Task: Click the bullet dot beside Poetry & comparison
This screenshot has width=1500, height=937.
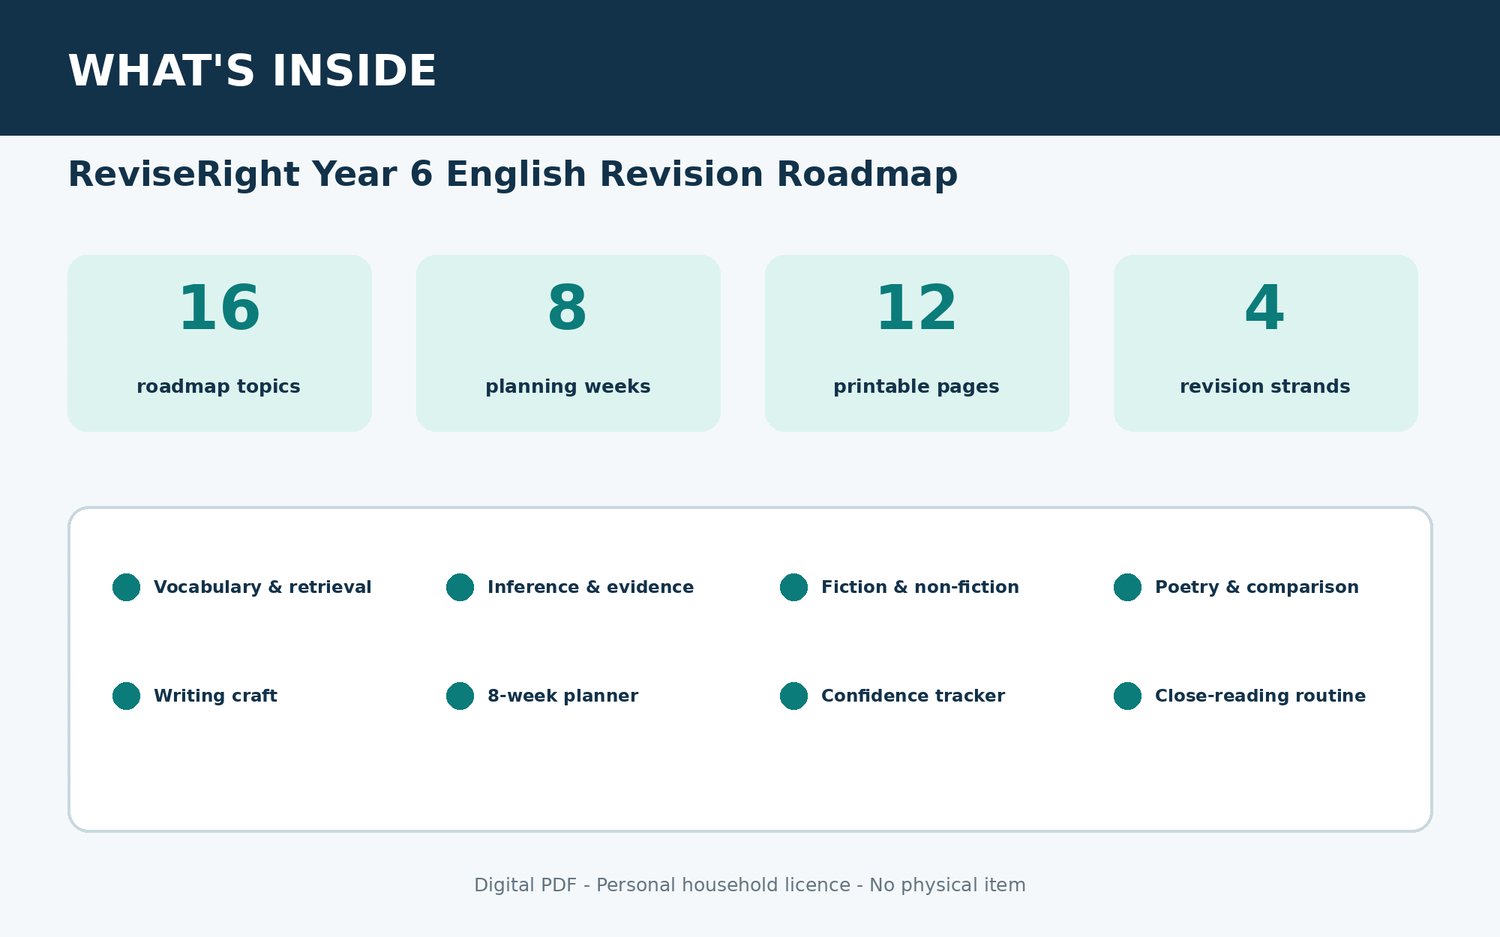Action: [1127, 587]
